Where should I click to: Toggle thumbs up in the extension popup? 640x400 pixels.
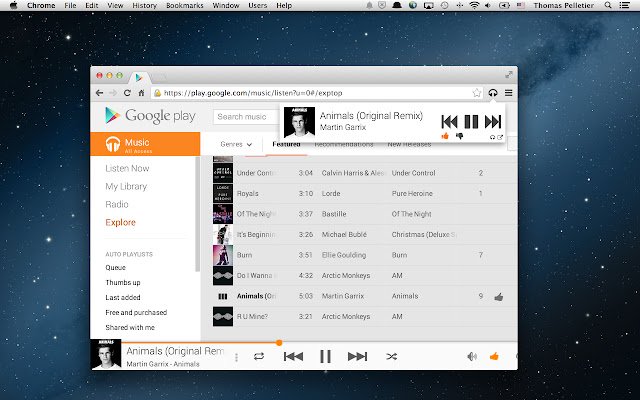[445, 136]
